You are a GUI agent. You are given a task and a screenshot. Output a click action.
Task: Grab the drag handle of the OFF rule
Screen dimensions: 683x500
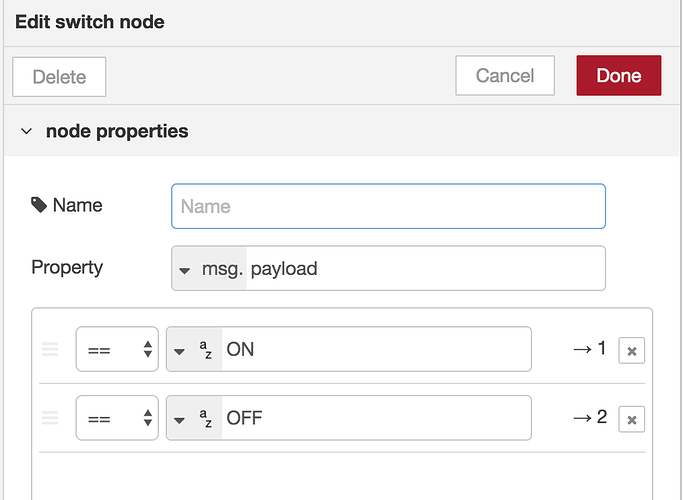pyautogui.click(x=50, y=418)
